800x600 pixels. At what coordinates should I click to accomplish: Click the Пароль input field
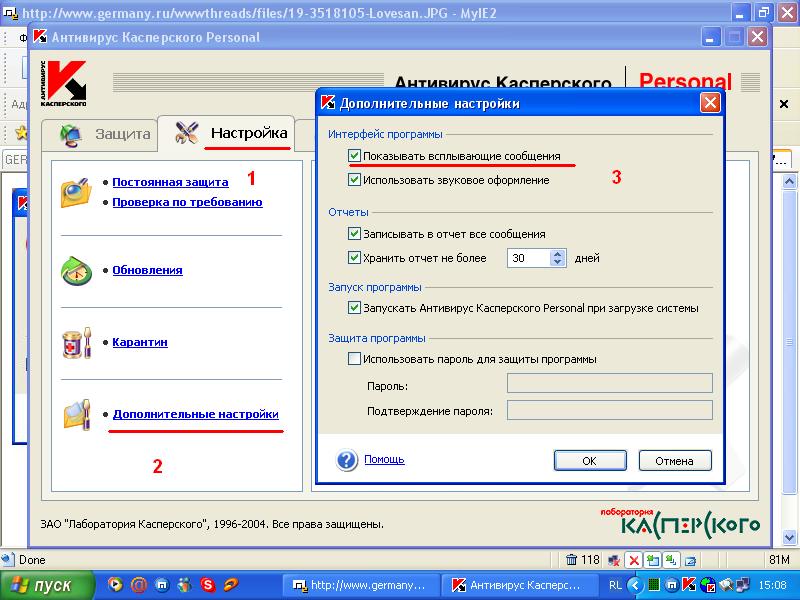(609, 384)
